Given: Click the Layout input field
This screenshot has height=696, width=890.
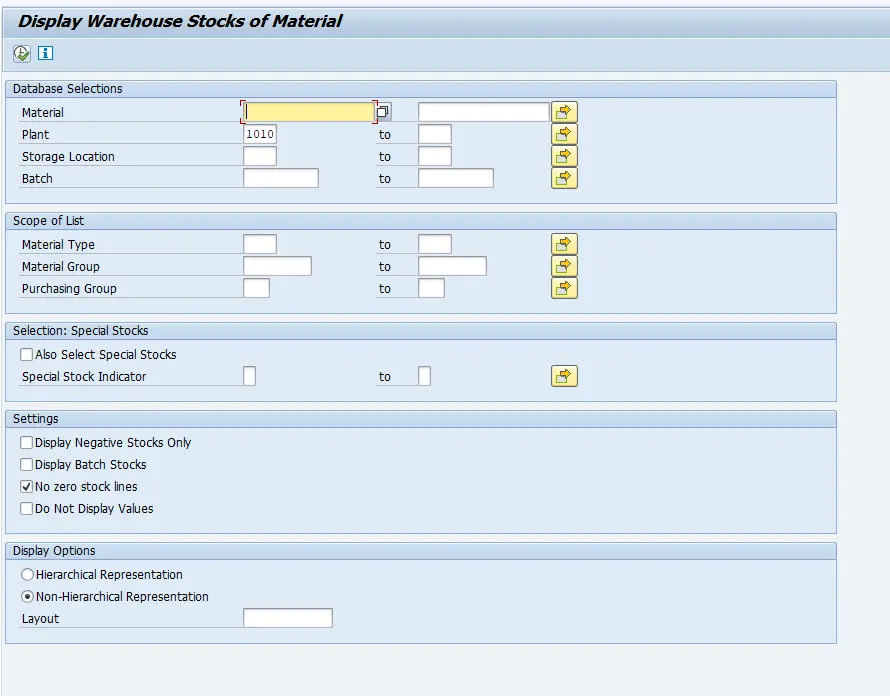Looking at the screenshot, I should tap(287, 619).
